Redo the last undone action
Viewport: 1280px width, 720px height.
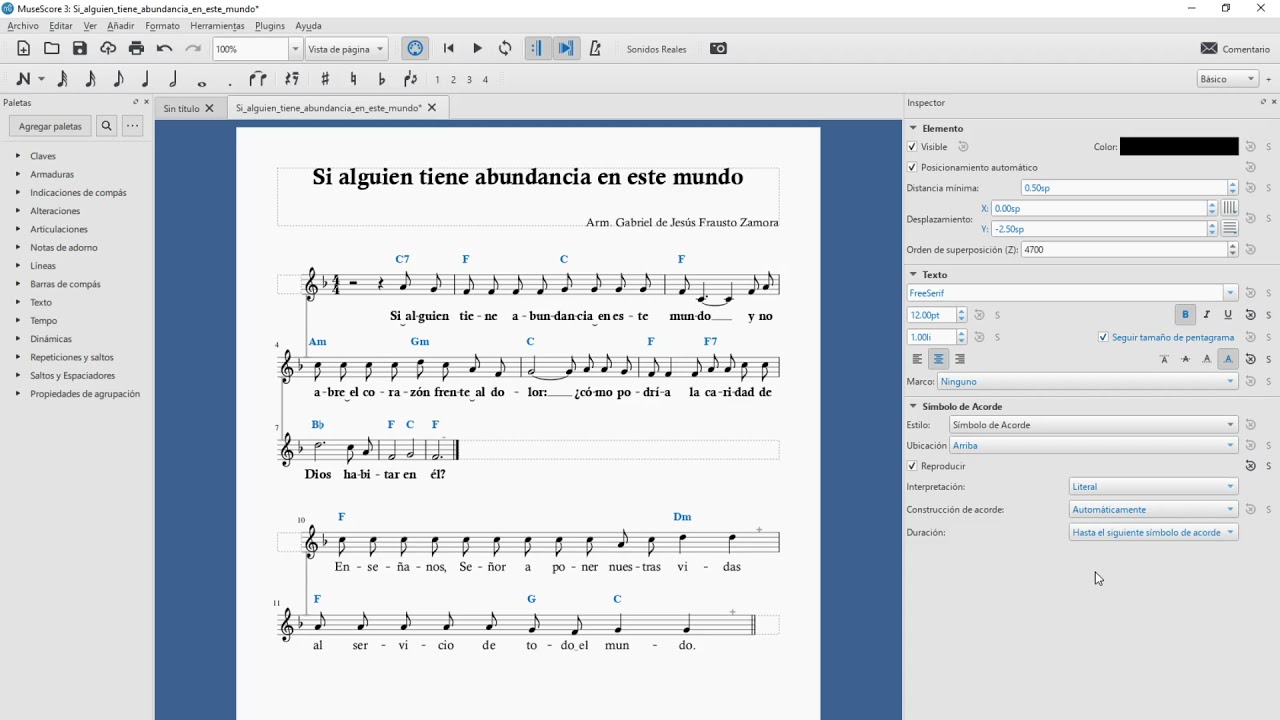[193, 48]
